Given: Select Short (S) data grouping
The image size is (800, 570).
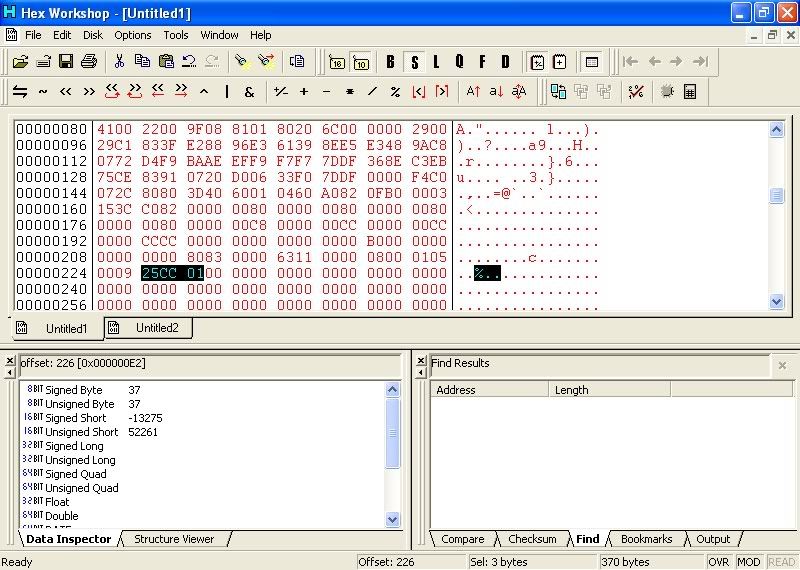Looking at the screenshot, I should 414,62.
